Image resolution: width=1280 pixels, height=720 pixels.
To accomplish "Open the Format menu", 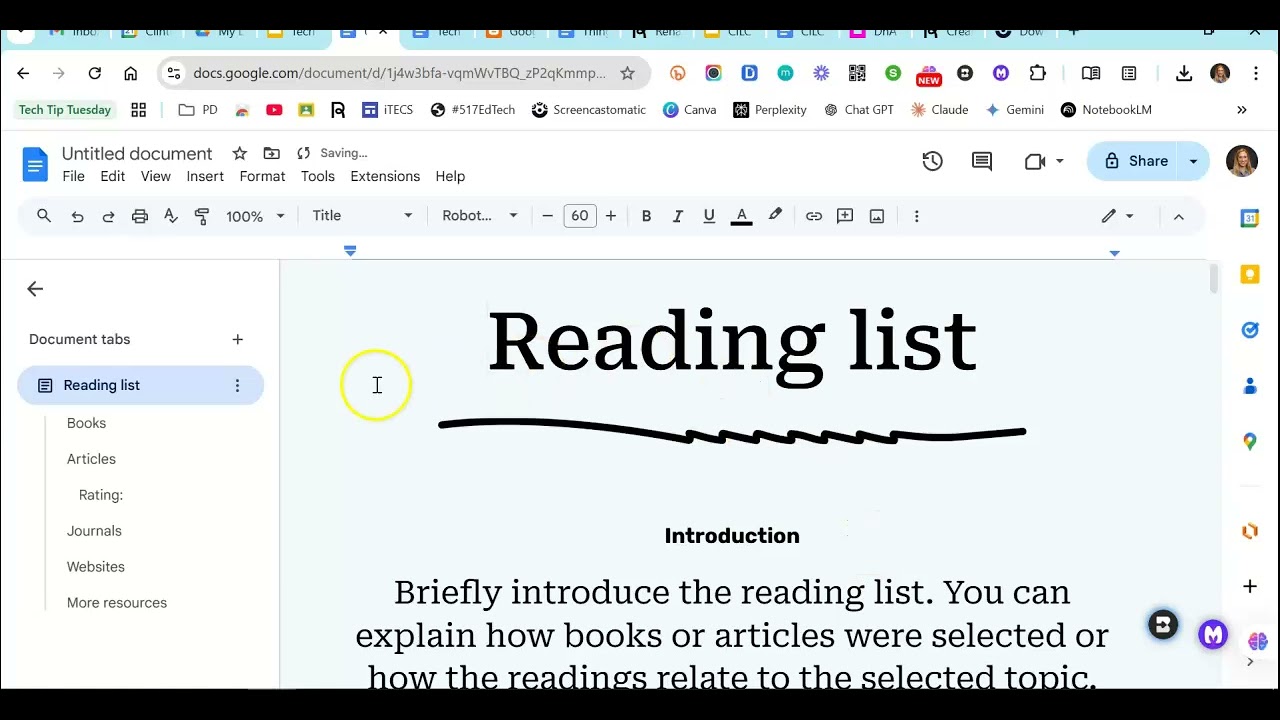I will [x=262, y=176].
